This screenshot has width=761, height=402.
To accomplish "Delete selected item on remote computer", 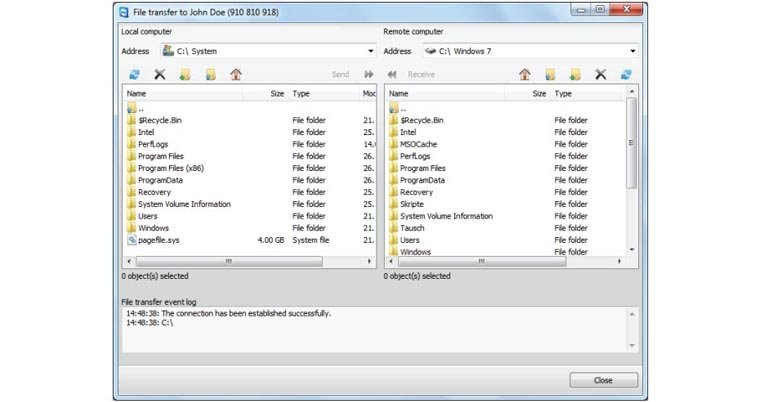I will 601,74.
